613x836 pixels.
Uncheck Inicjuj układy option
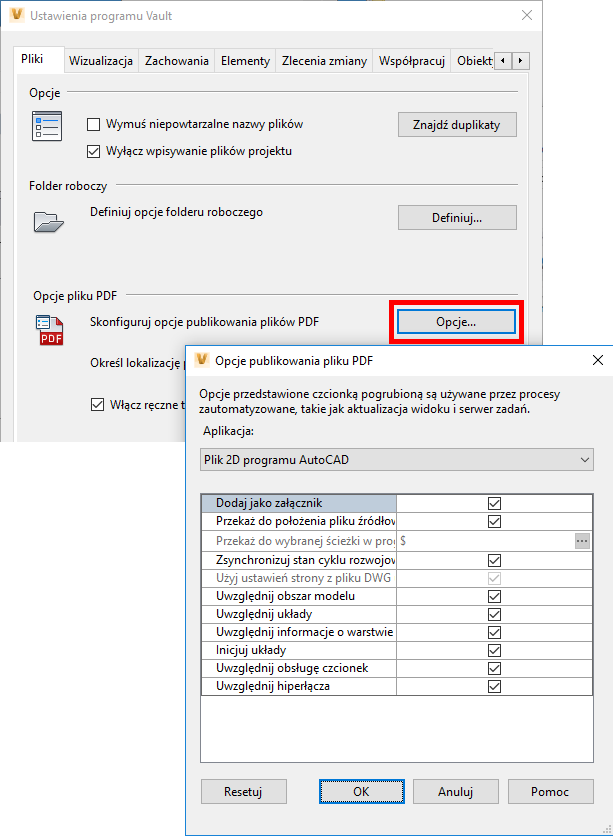pyautogui.click(x=494, y=650)
